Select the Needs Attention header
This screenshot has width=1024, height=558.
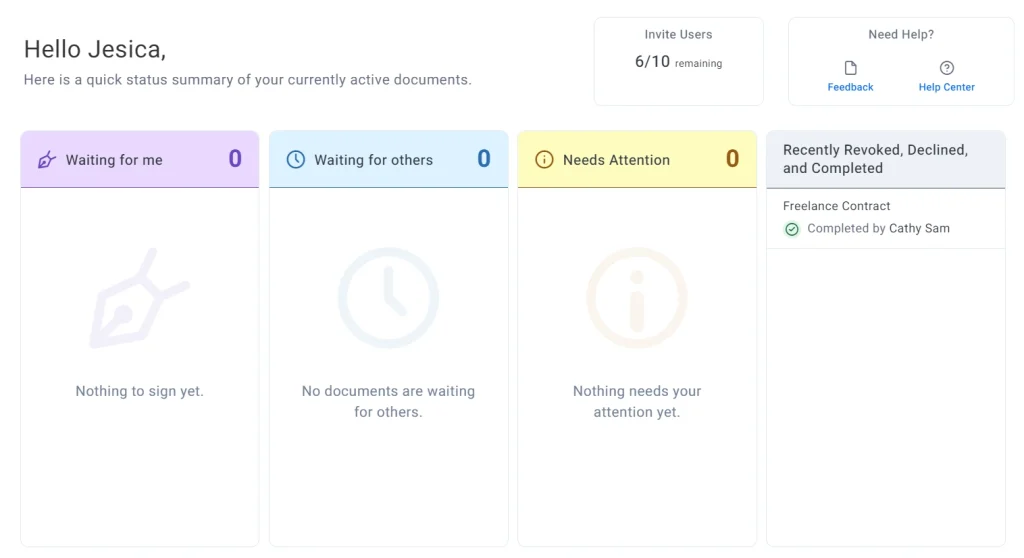tap(637, 159)
